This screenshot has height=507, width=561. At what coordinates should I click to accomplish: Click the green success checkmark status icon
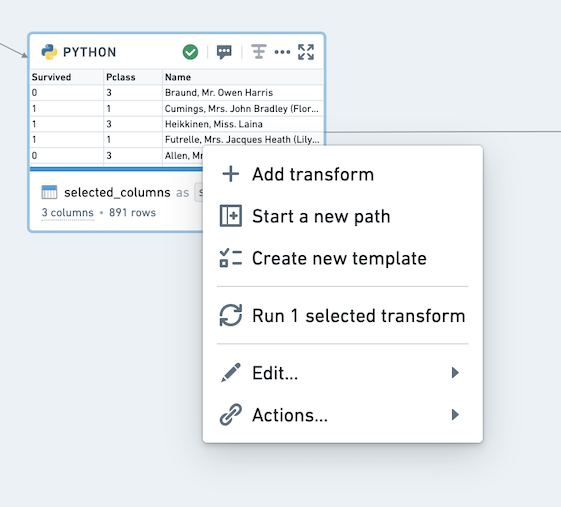click(x=190, y=52)
